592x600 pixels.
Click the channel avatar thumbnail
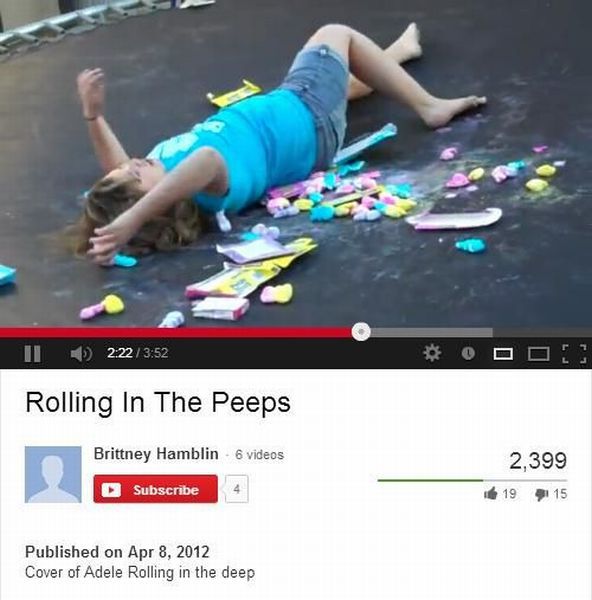pyautogui.click(x=53, y=474)
